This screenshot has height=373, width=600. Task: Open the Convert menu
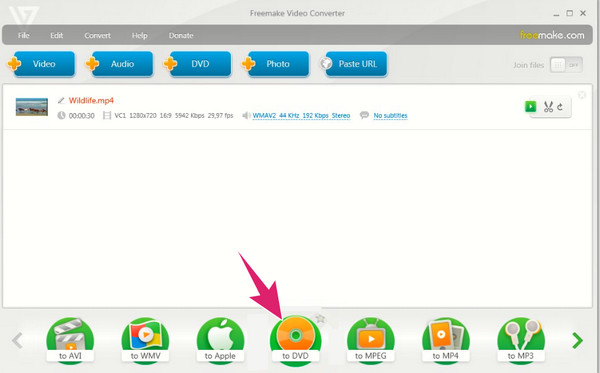coord(97,35)
